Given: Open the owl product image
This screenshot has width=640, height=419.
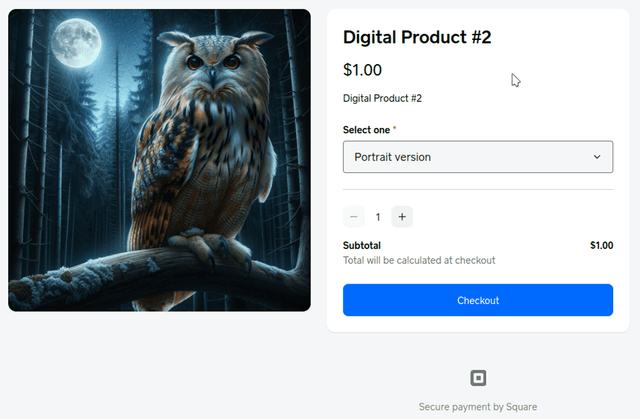Looking at the screenshot, I should (160, 160).
